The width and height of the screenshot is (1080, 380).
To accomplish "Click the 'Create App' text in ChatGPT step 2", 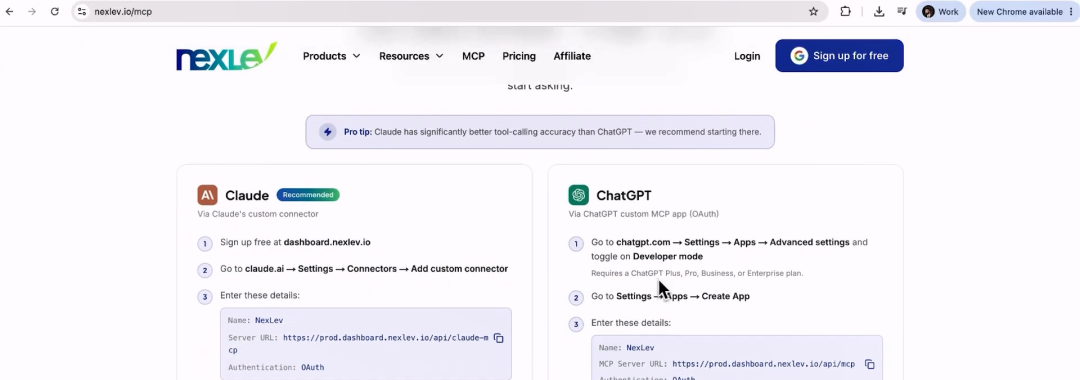I will click(x=725, y=296).
